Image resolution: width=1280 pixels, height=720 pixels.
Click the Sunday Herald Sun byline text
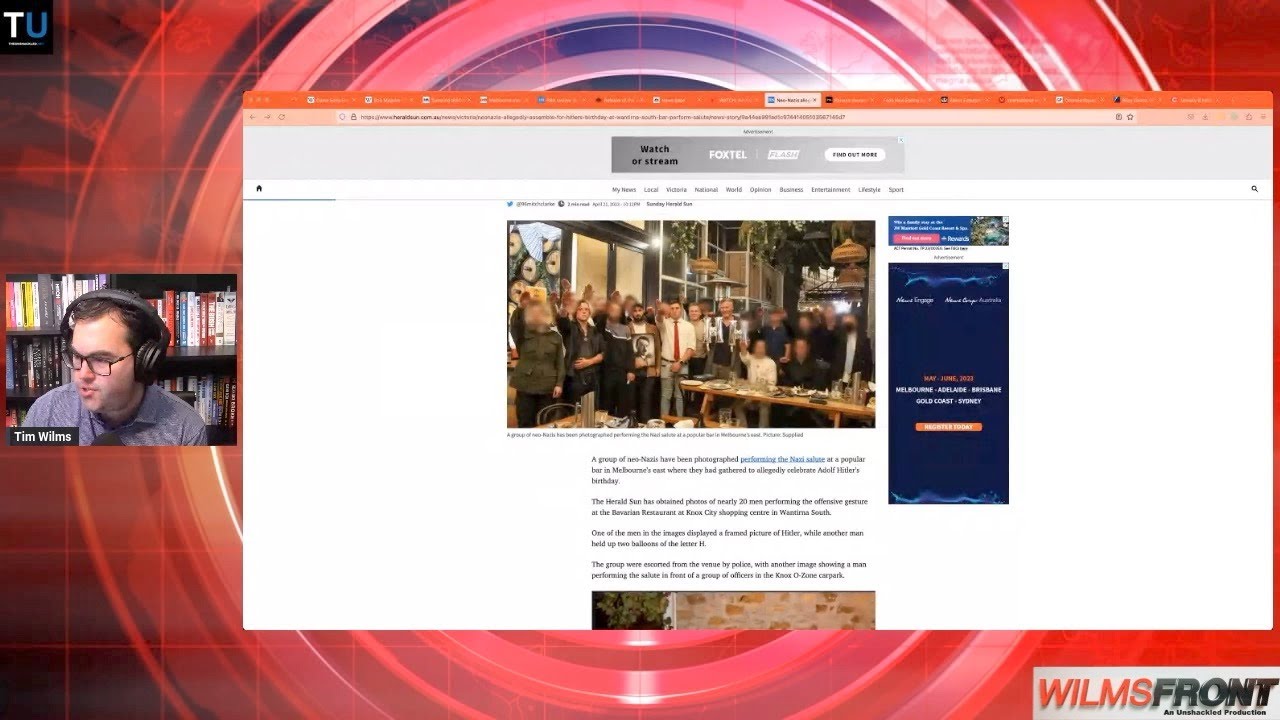tap(669, 204)
